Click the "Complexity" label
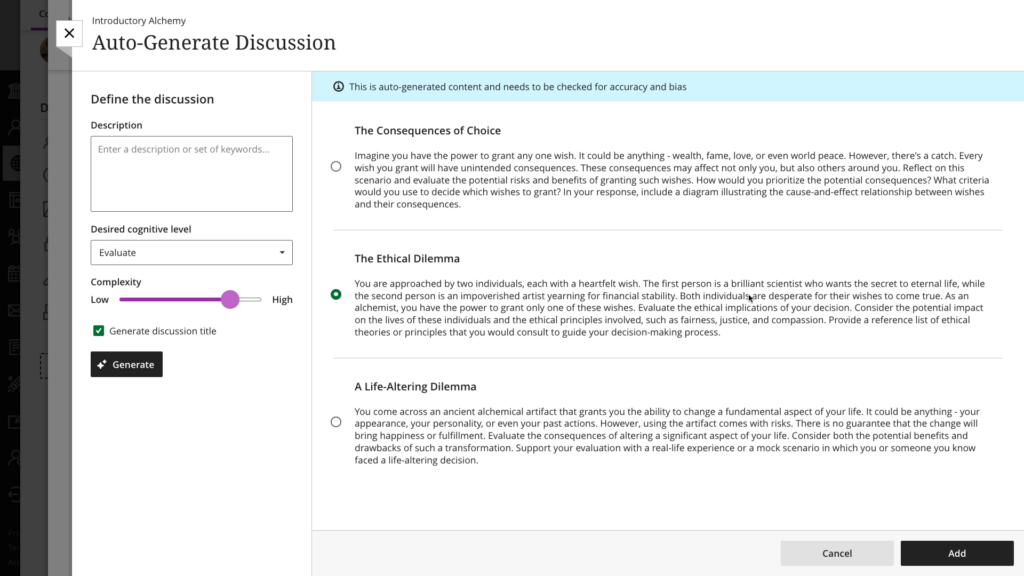This screenshot has height=576, width=1024. tap(116, 282)
